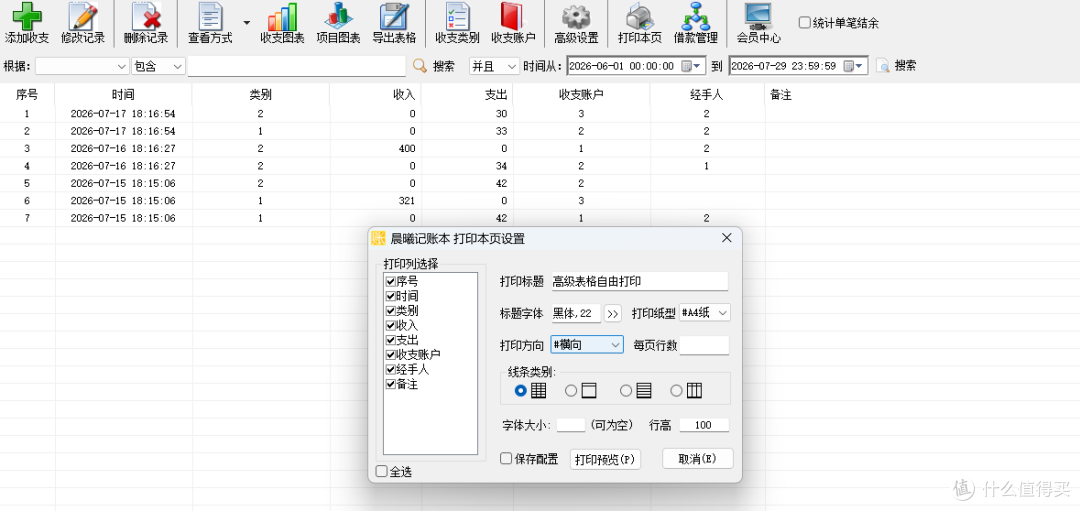
Task: Click the magnifier 搜索 next to keyword box
Action: (x=433, y=66)
